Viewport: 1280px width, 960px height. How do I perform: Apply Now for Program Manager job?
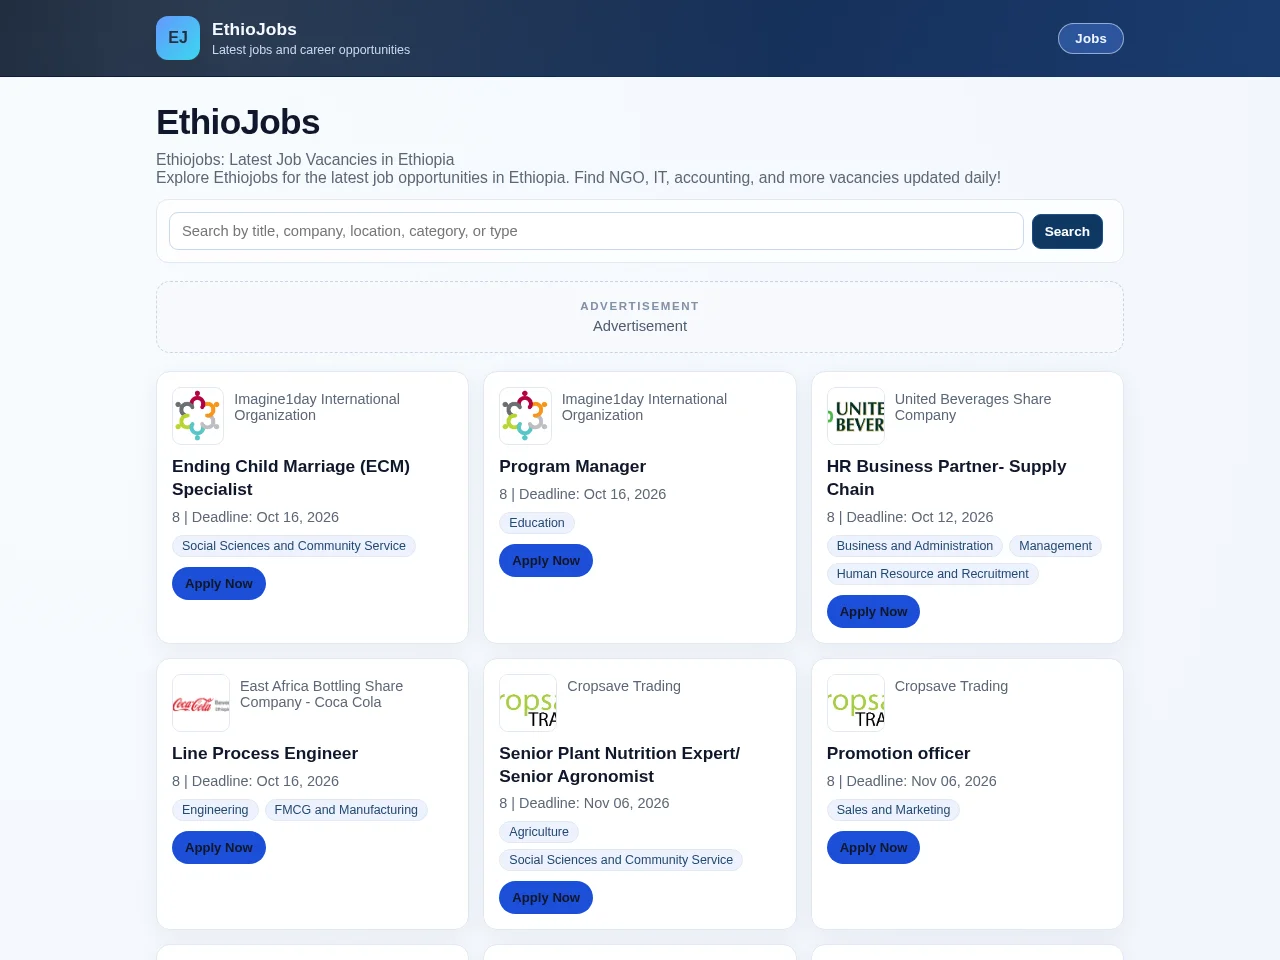[546, 561]
